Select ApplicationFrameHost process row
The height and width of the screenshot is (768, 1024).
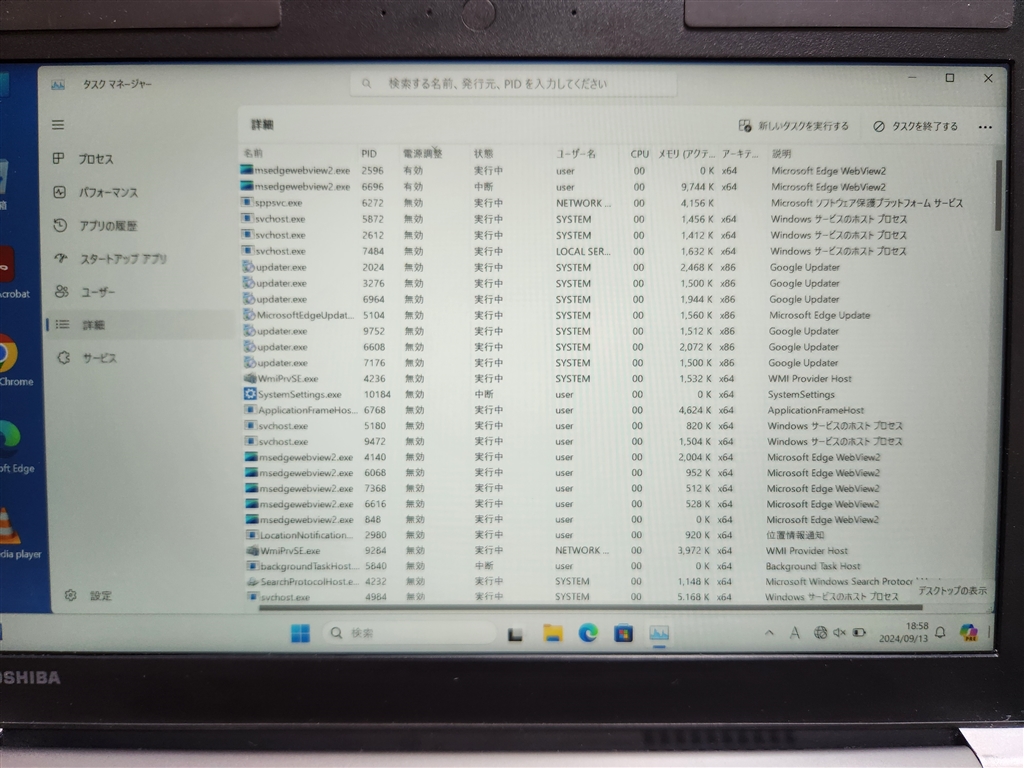click(x=616, y=410)
